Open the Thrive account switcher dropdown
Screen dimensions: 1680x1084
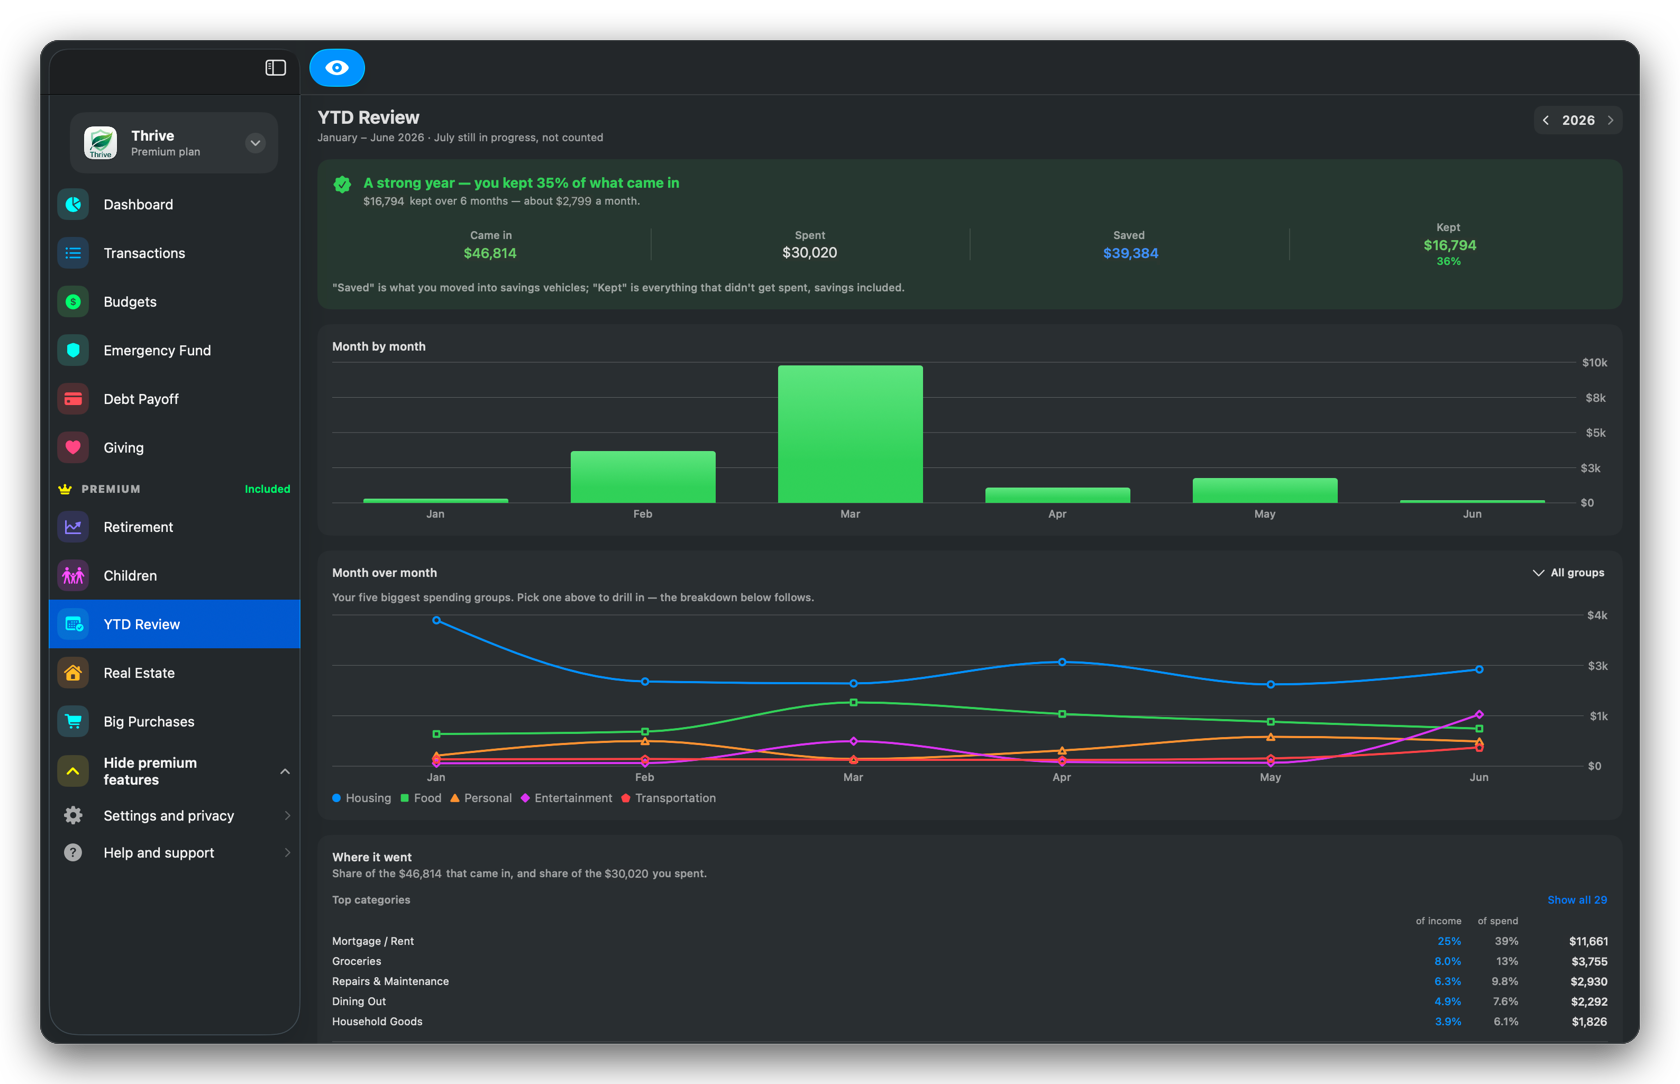click(x=255, y=143)
